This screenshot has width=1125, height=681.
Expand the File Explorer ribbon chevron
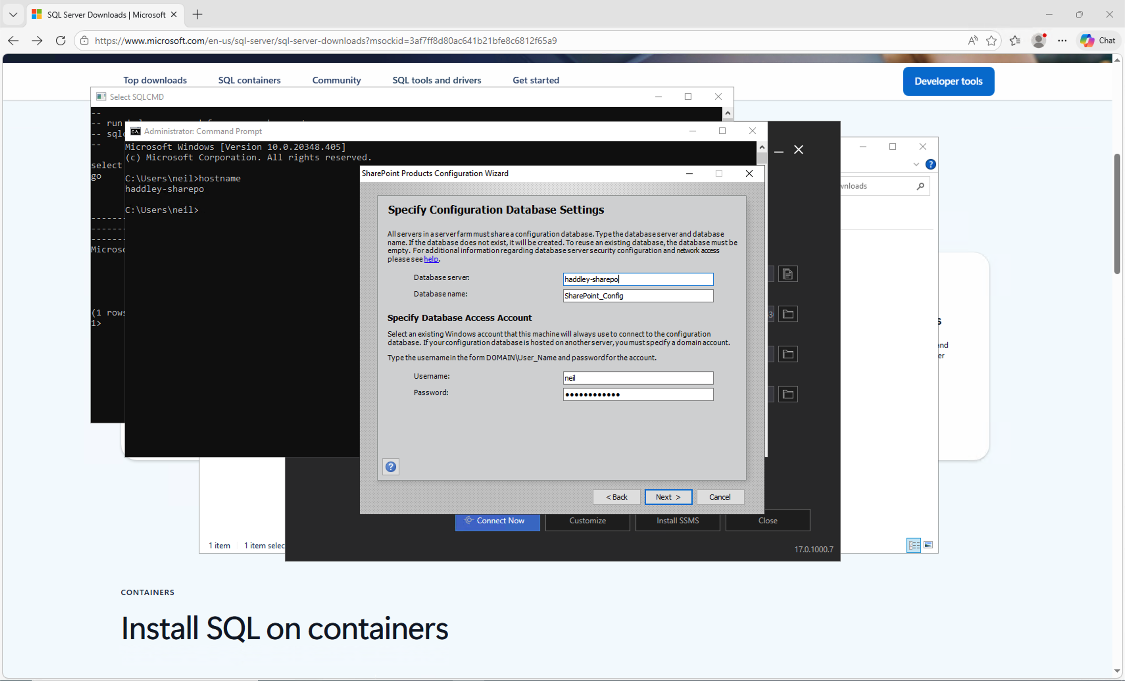pos(916,164)
